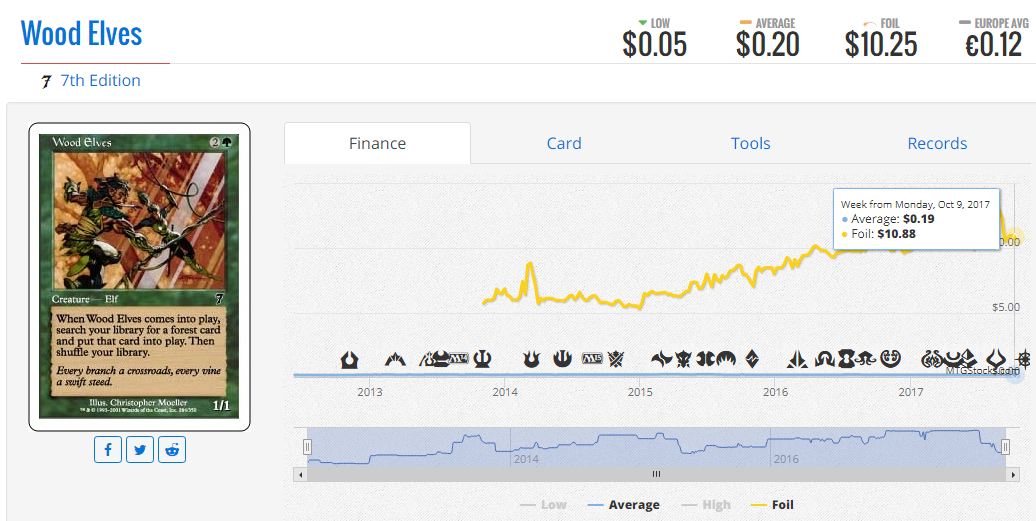Click the $5.00 y-axis label
Viewport: 1036px width, 521px height.
click(x=1006, y=307)
